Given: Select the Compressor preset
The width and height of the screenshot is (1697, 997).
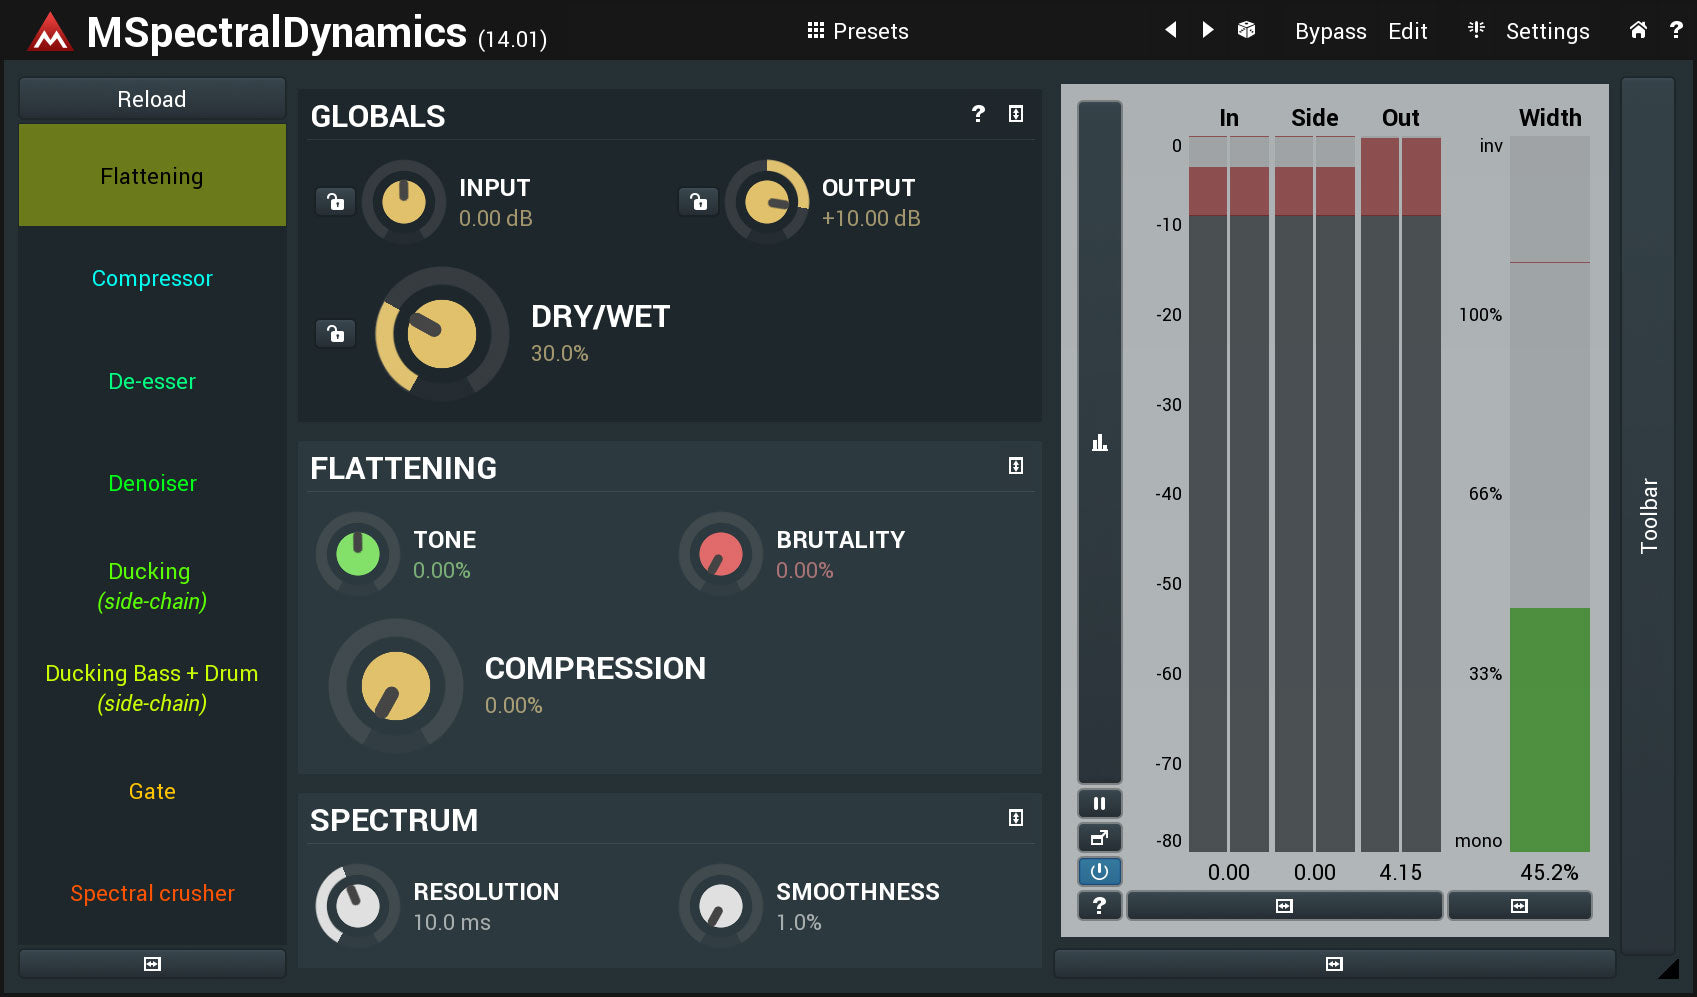Looking at the screenshot, I should coord(152,278).
